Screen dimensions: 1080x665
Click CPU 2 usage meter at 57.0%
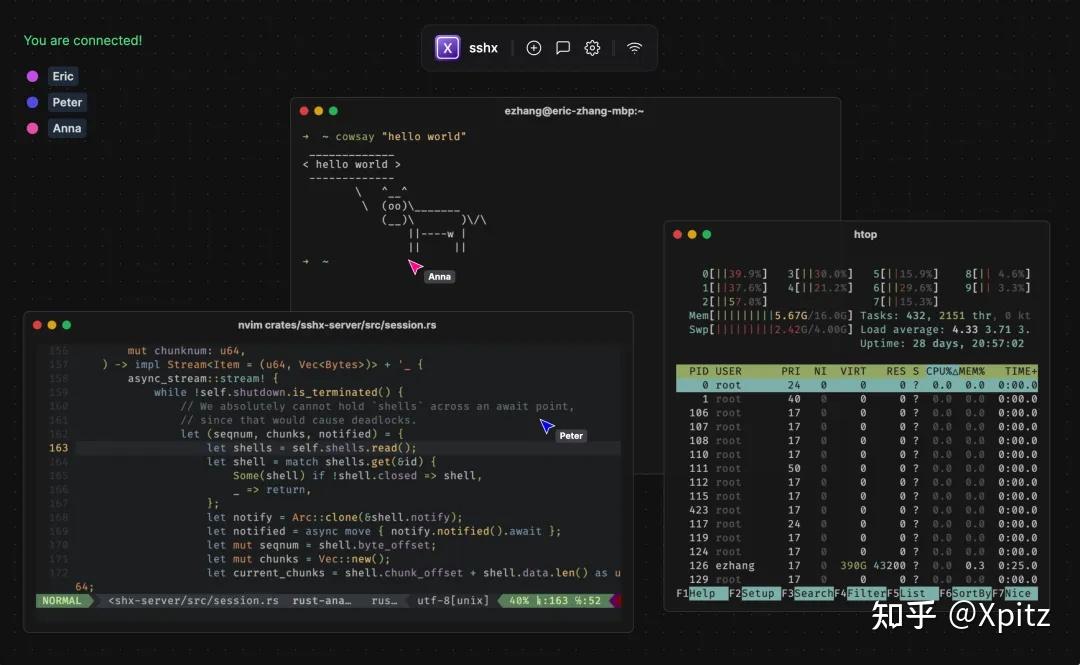pyautogui.click(x=734, y=301)
